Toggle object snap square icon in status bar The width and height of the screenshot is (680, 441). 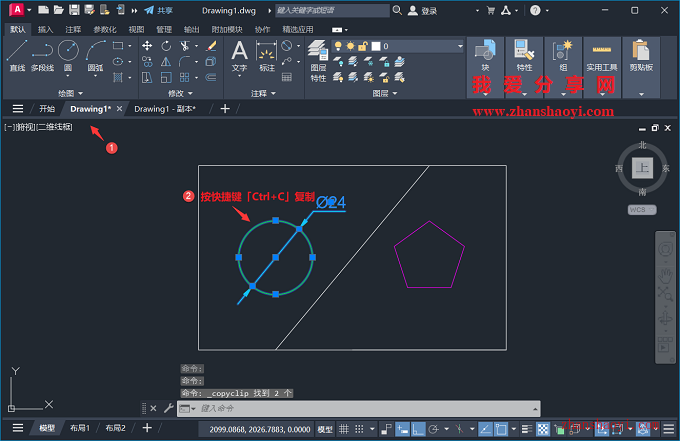(x=501, y=429)
